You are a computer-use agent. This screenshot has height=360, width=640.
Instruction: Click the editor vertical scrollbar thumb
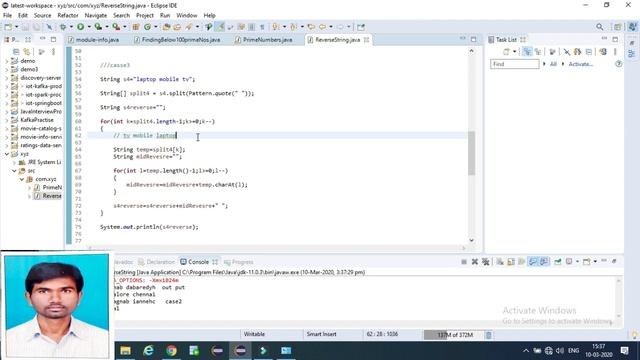pyautogui.click(x=471, y=153)
